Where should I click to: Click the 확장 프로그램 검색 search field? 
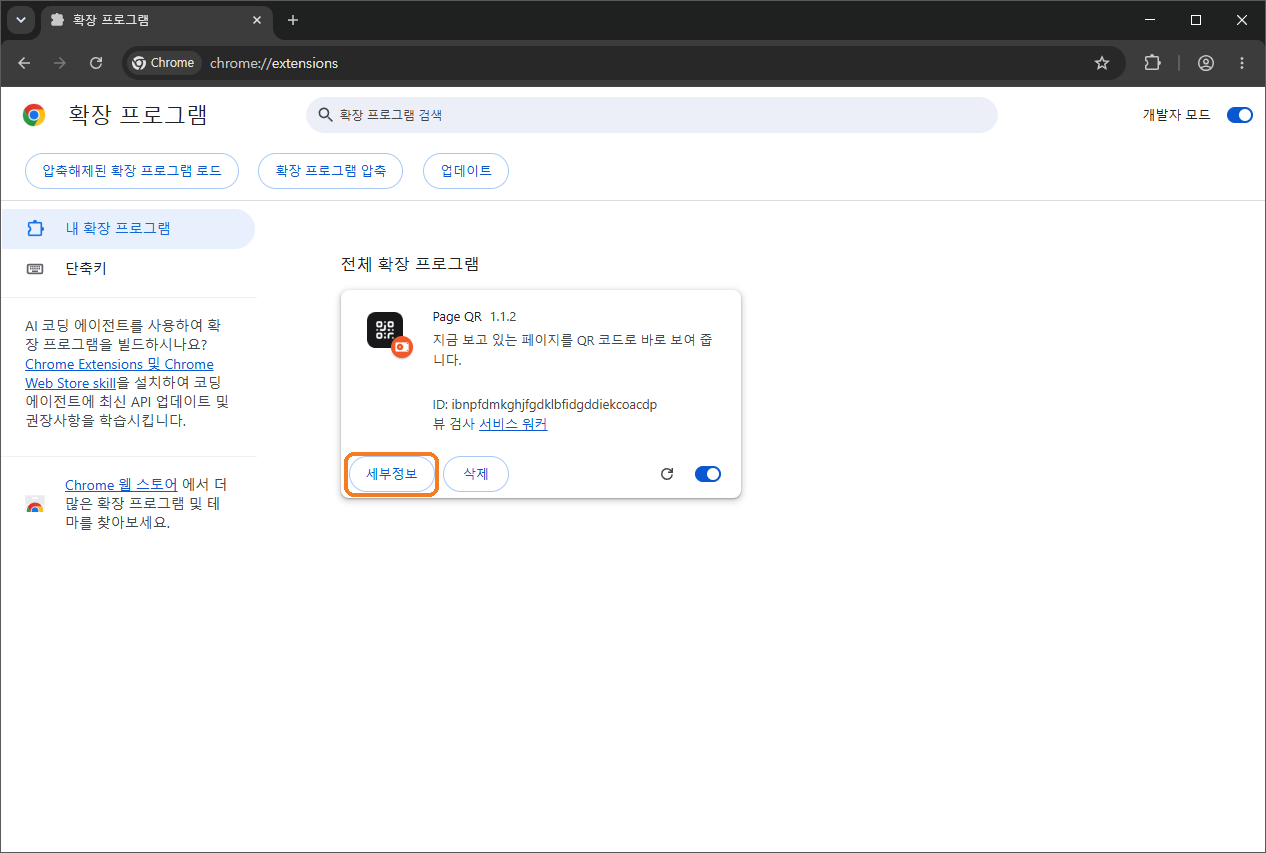click(652, 115)
